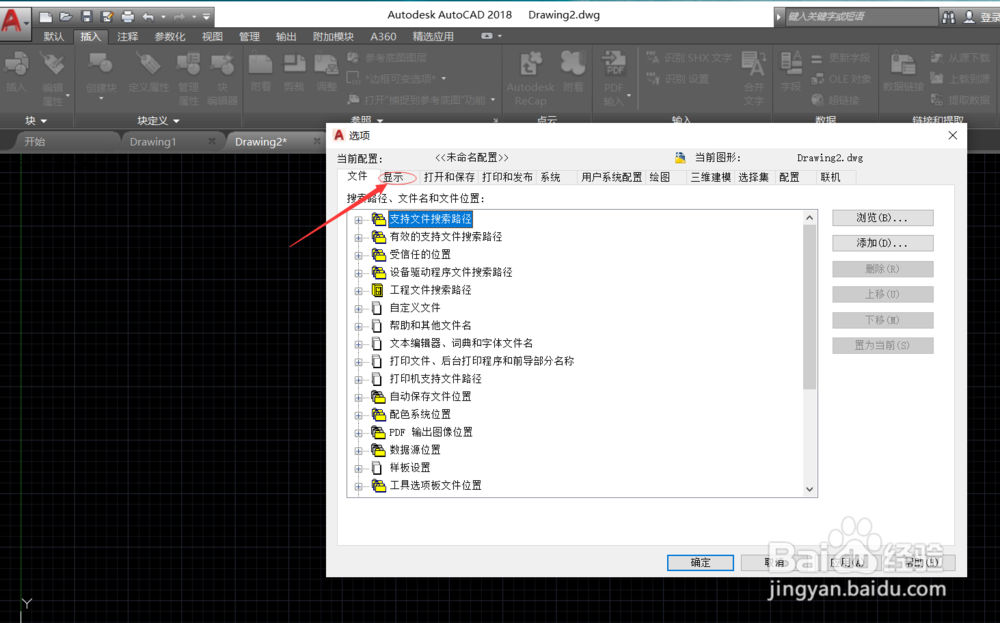Click the tree list scrollbar thumb
This screenshot has width=1000, height=623.
[809, 307]
